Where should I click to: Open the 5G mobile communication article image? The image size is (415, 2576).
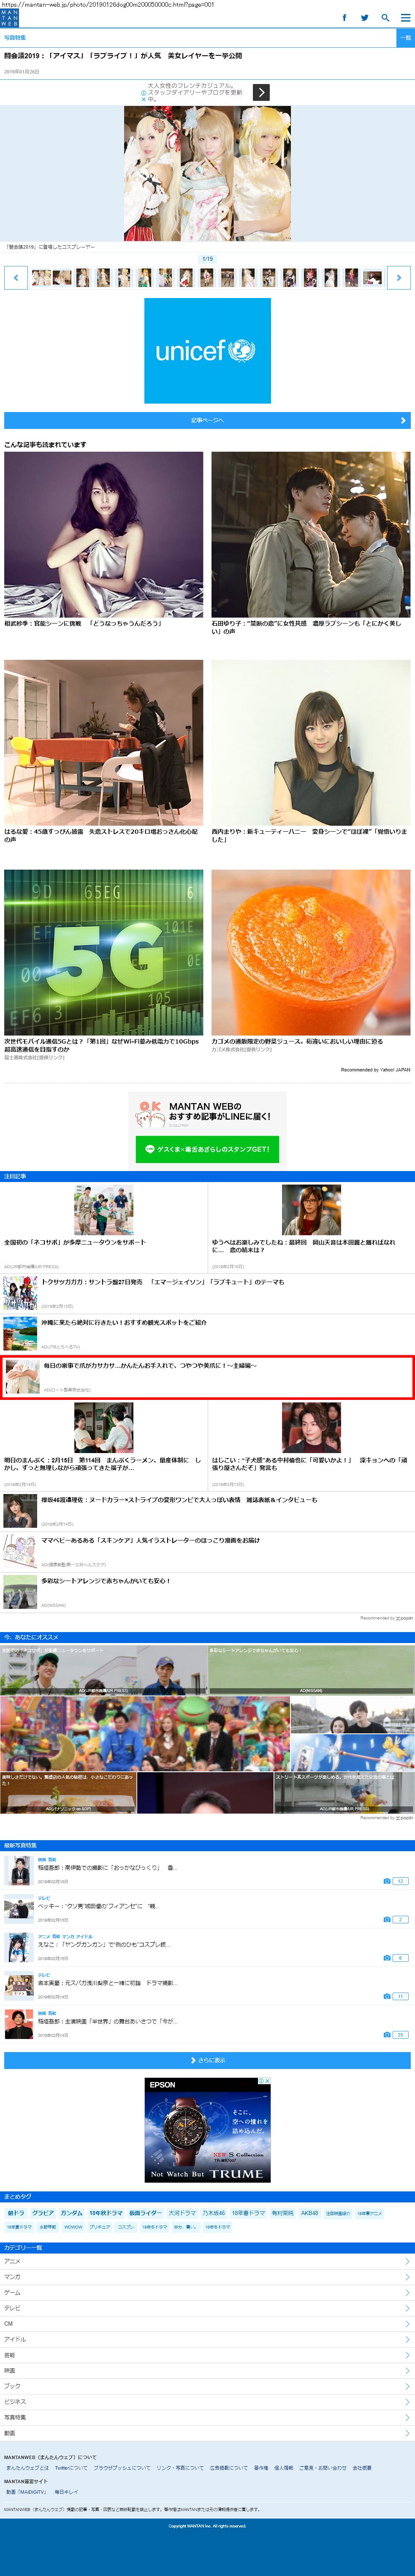click(x=103, y=952)
